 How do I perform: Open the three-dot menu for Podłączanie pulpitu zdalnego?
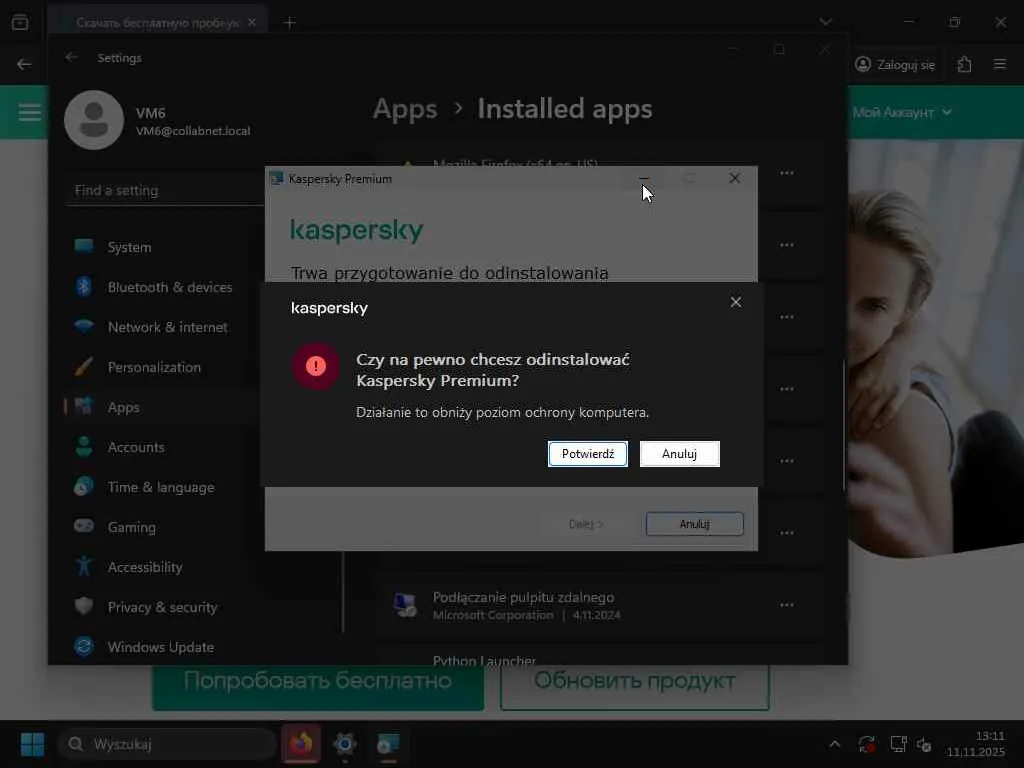click(786, 605)
